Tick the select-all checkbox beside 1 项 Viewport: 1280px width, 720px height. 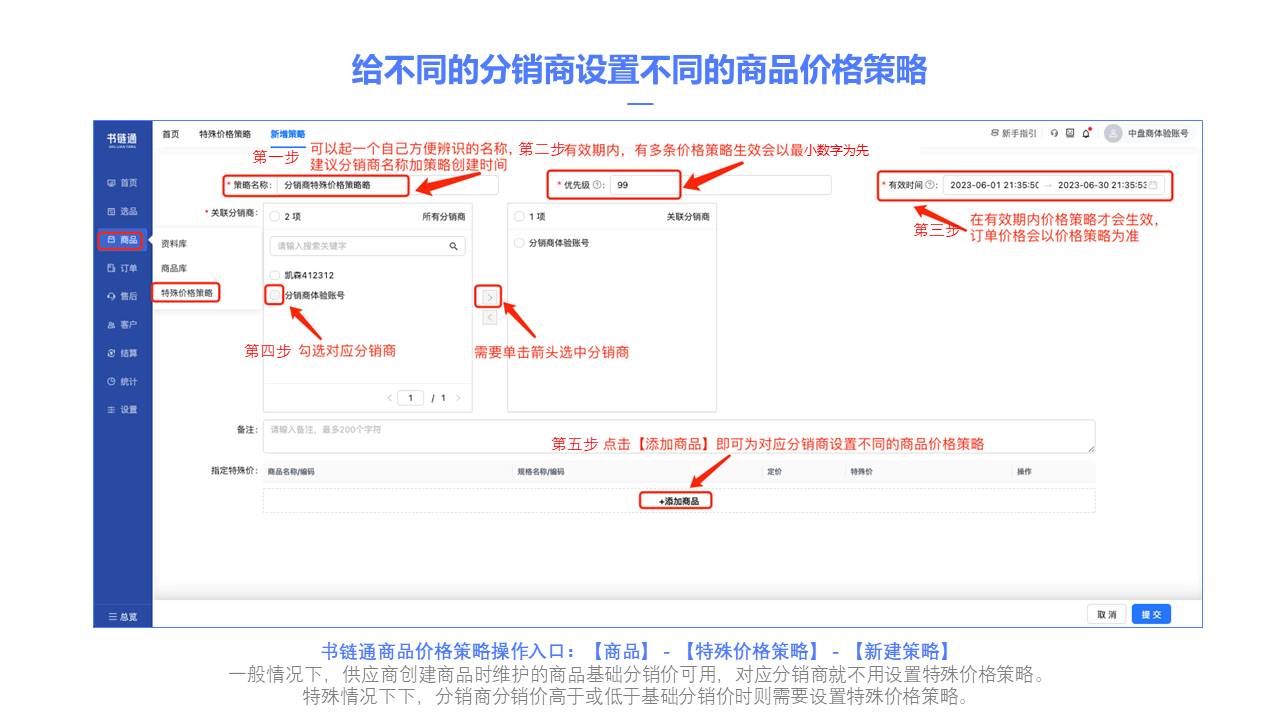[x=519, y=216]
